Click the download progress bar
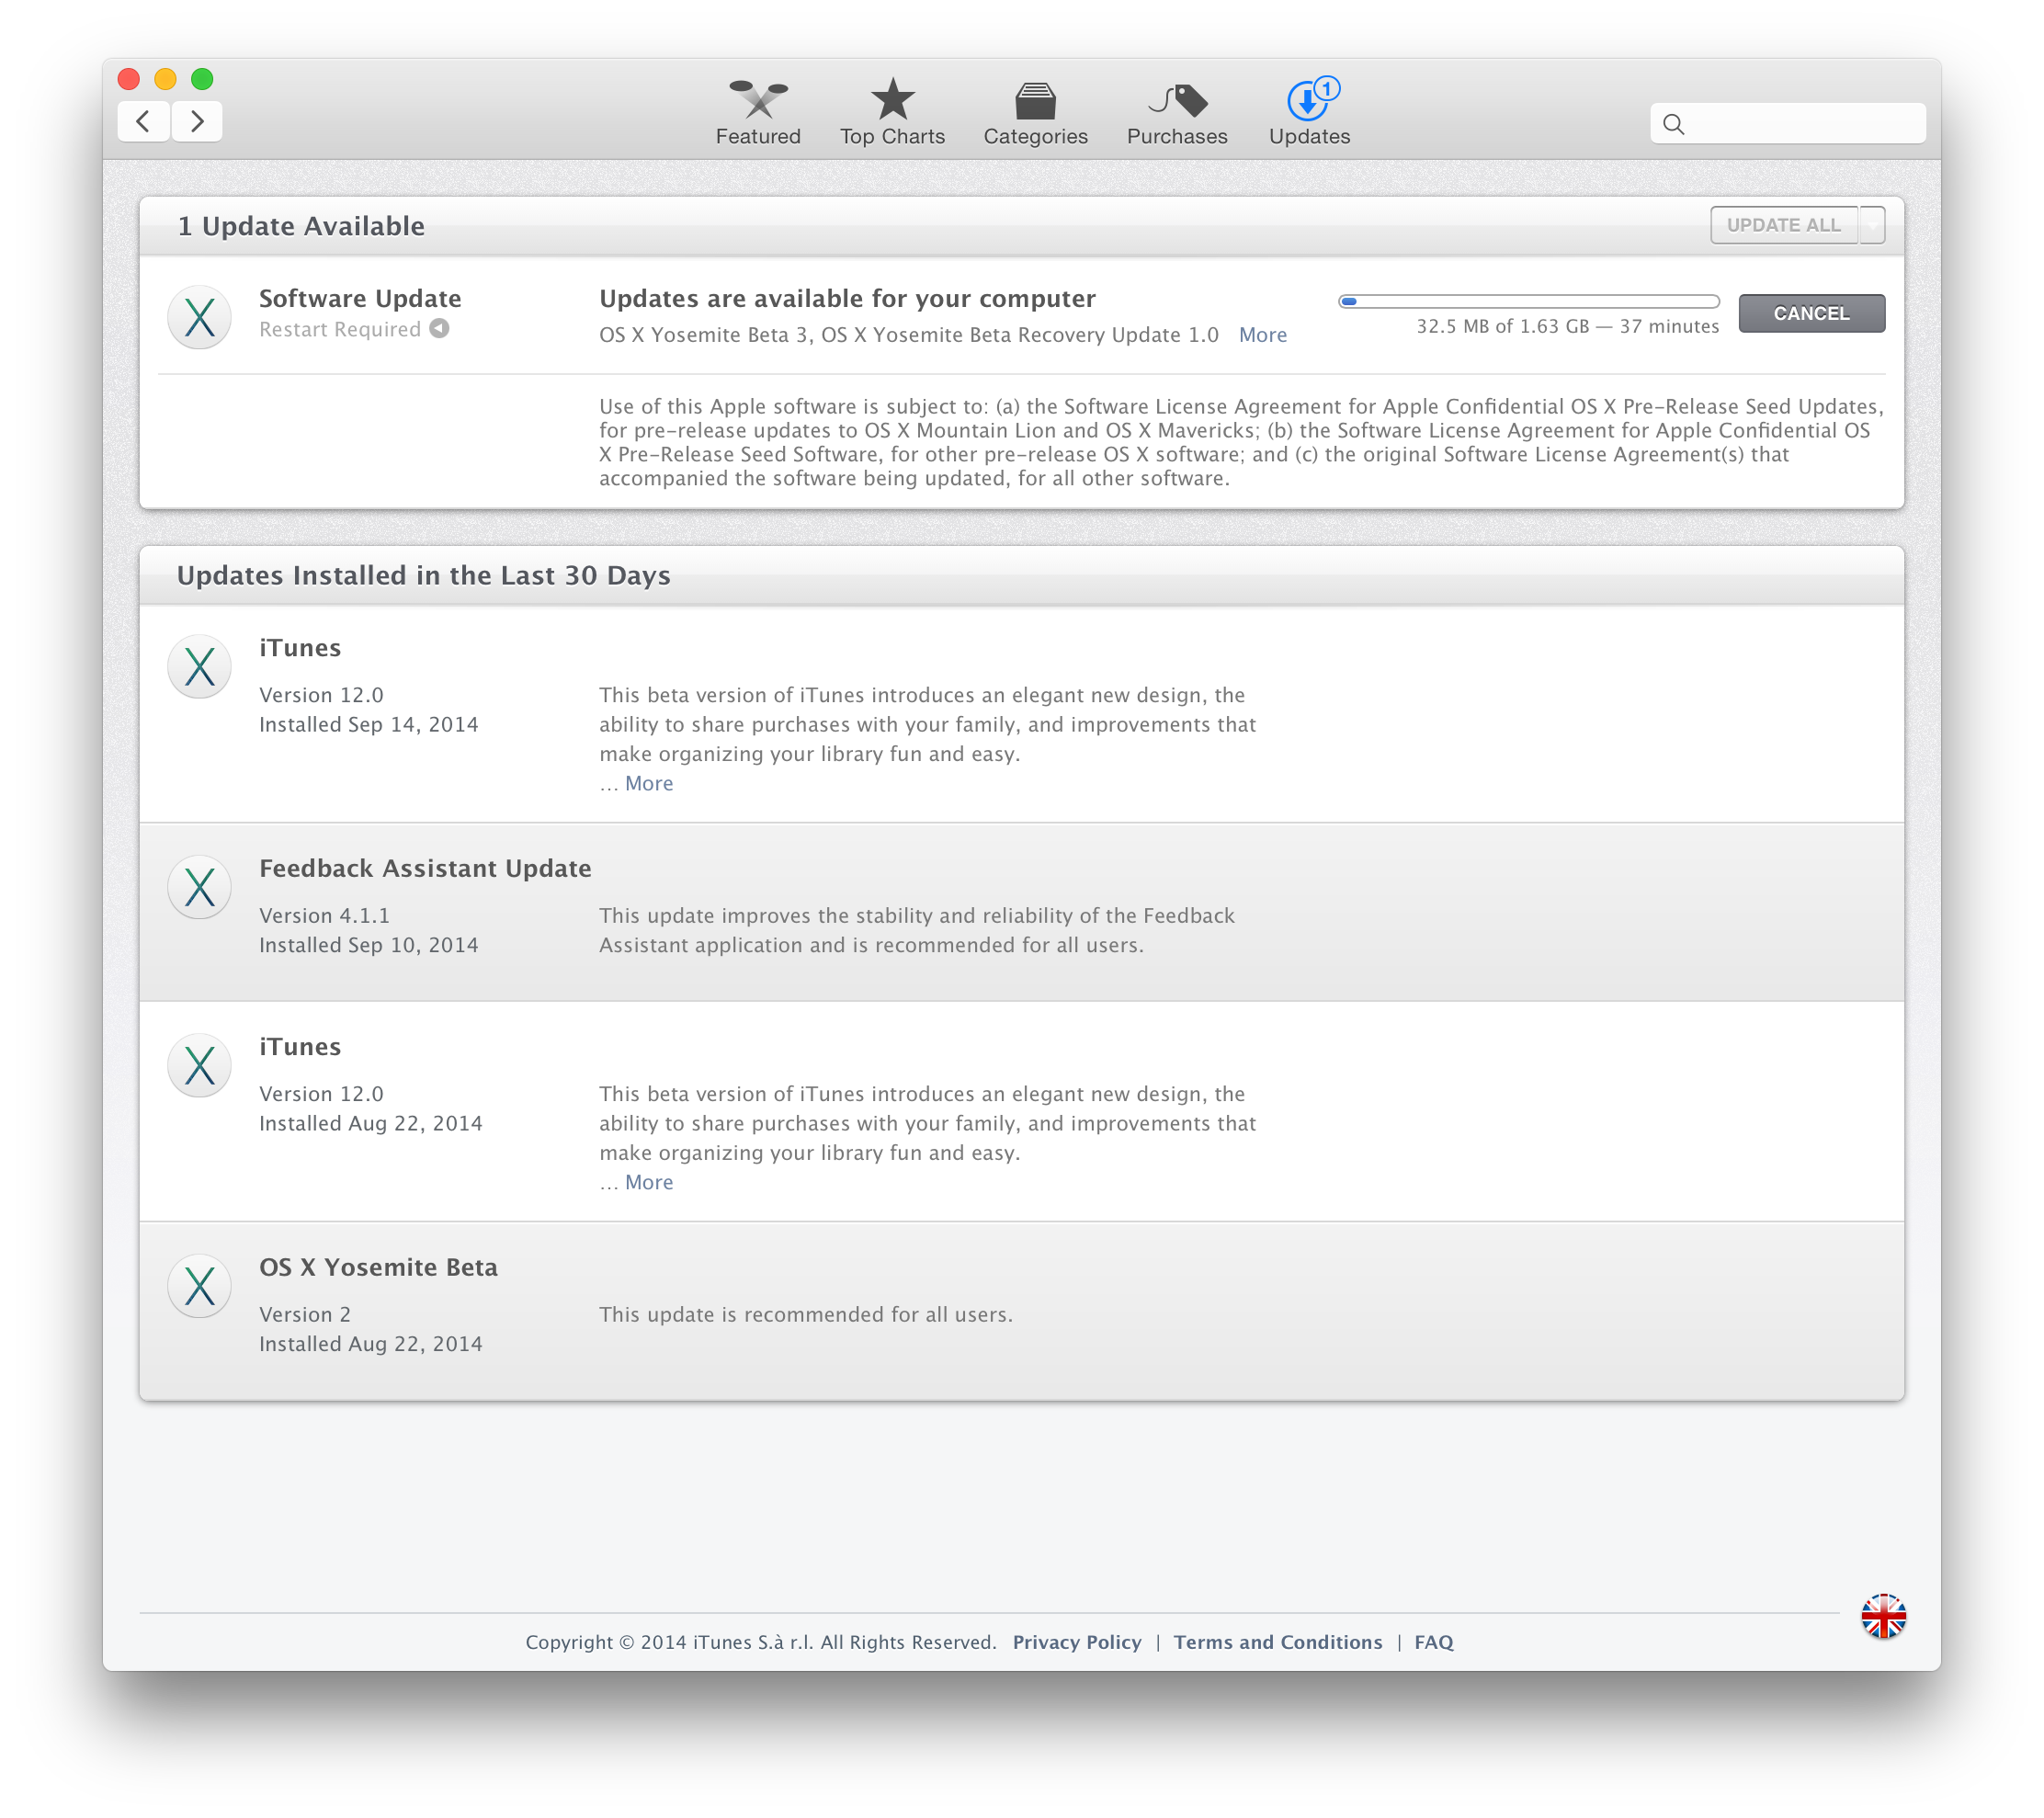Image resolution: width=2044 pixels, height=1818 pixels. pos(1529,301)
